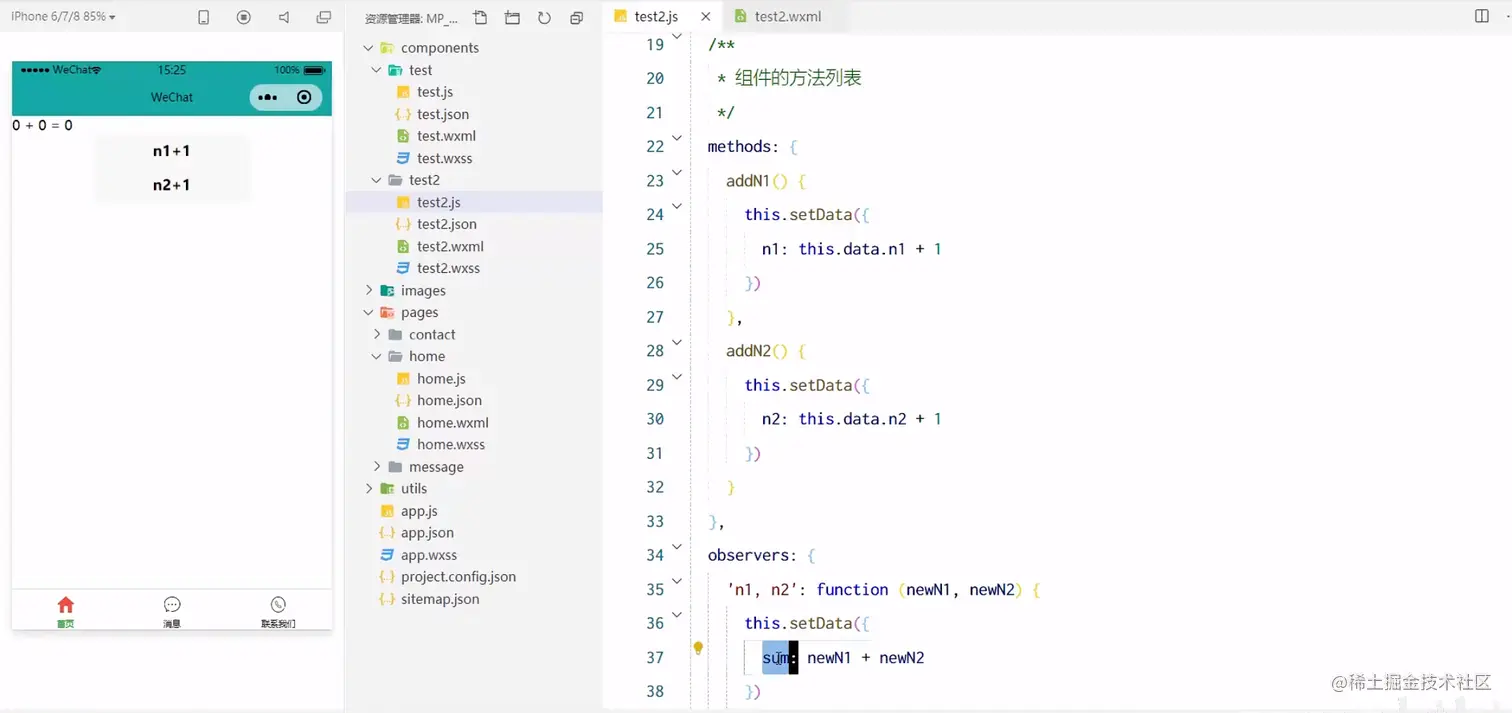Tap the n2+1 button in simulator
This screenshot has width=1512, height=713.
click(x=172, y=185)
